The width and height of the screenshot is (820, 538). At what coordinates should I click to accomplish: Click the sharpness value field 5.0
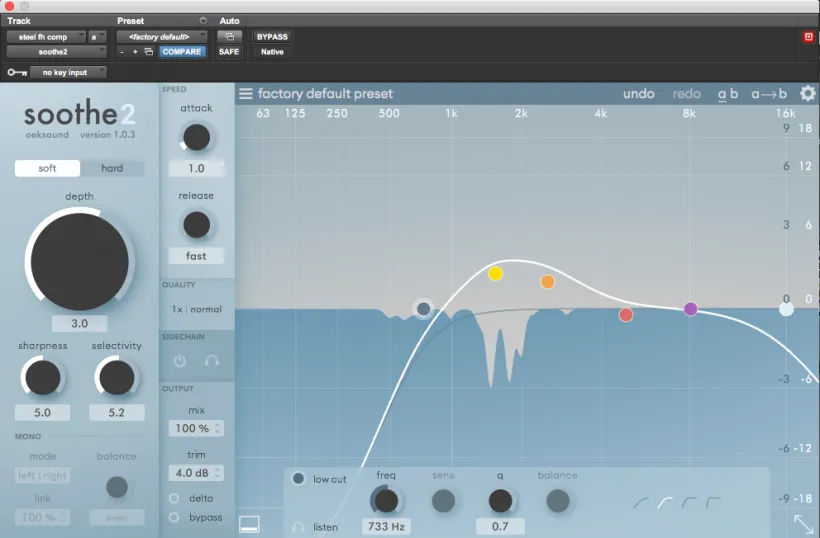[42, 413]
